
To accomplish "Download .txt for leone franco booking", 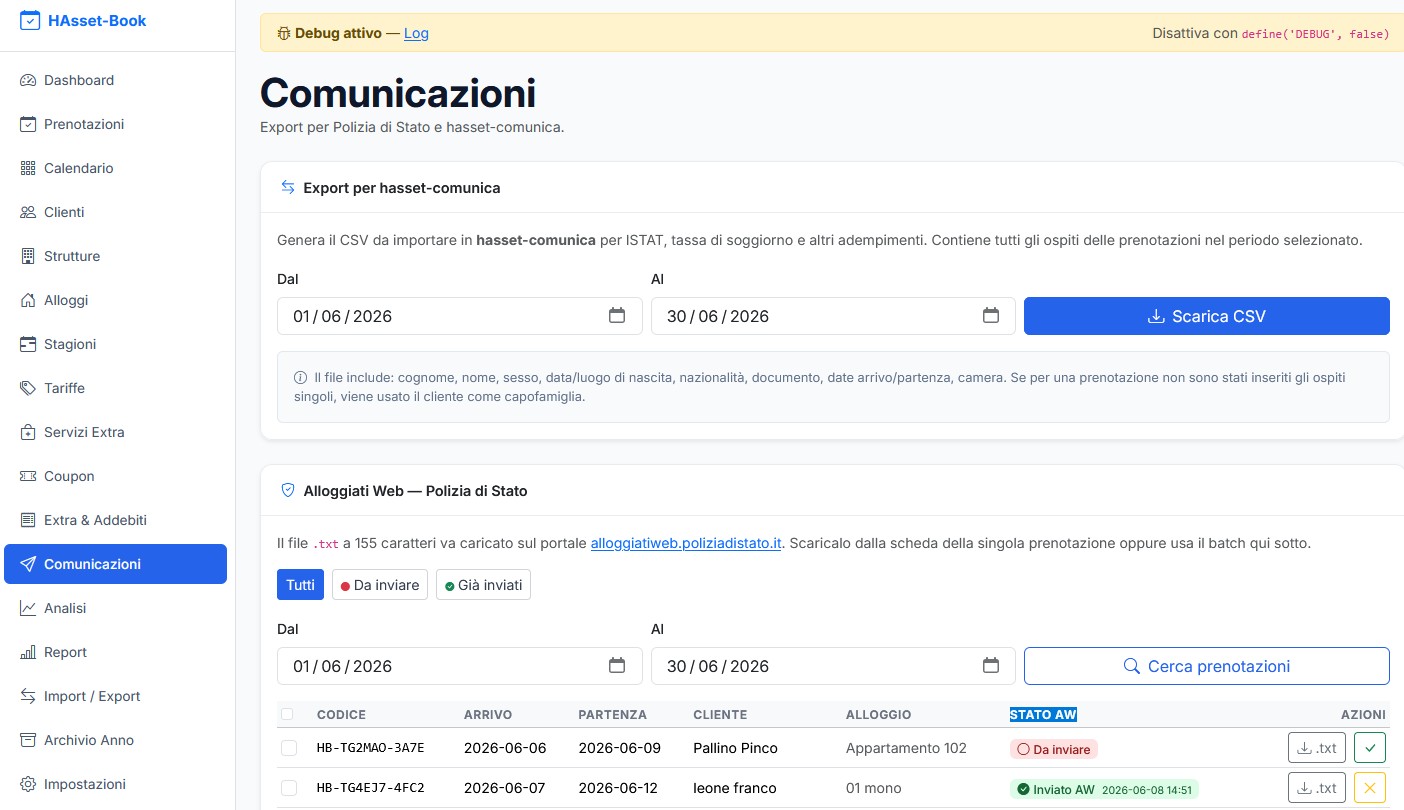I will pyautogui.click(x=1317, y=788).
